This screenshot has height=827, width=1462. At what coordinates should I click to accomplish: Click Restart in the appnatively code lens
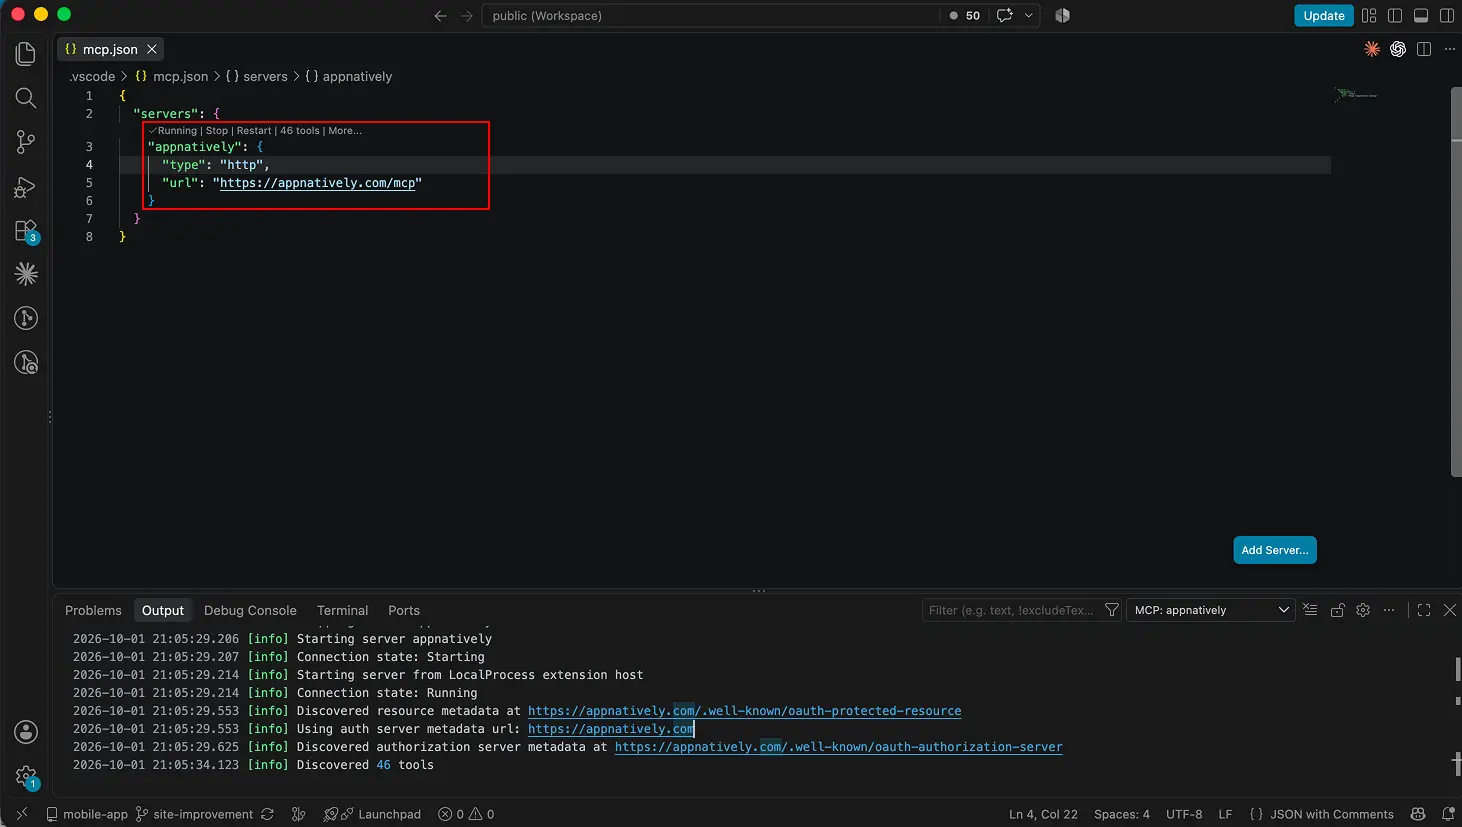pyautogui.click(x=254, y=131)
